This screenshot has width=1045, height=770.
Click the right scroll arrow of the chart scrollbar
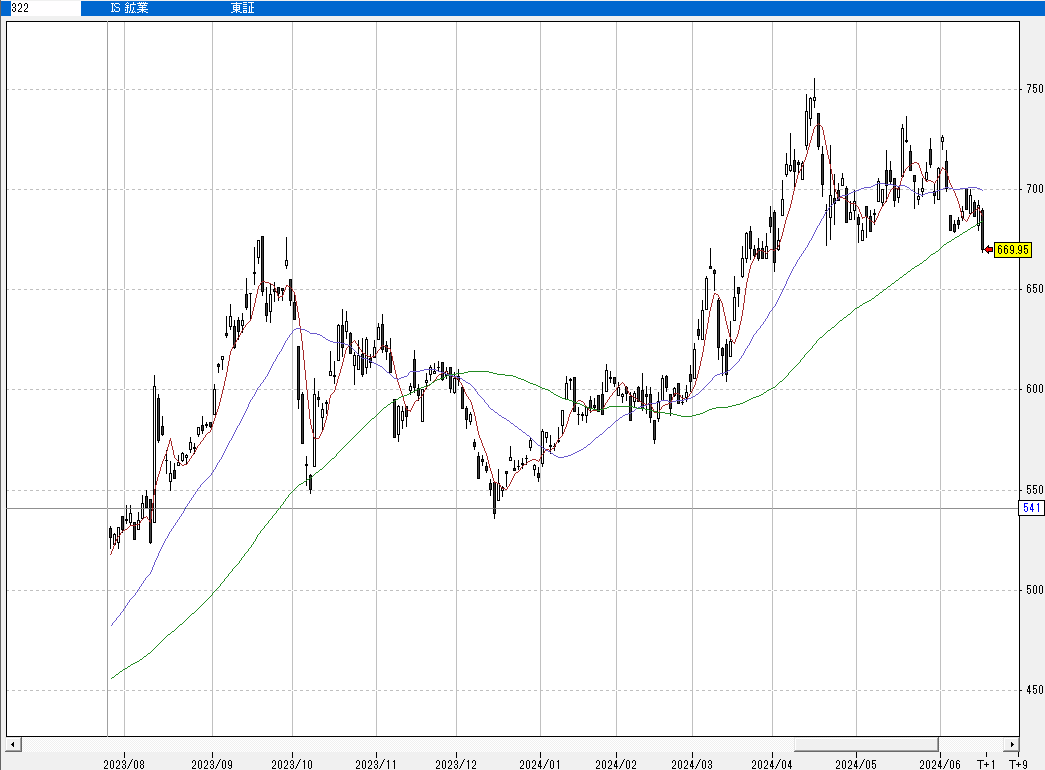1012,744
